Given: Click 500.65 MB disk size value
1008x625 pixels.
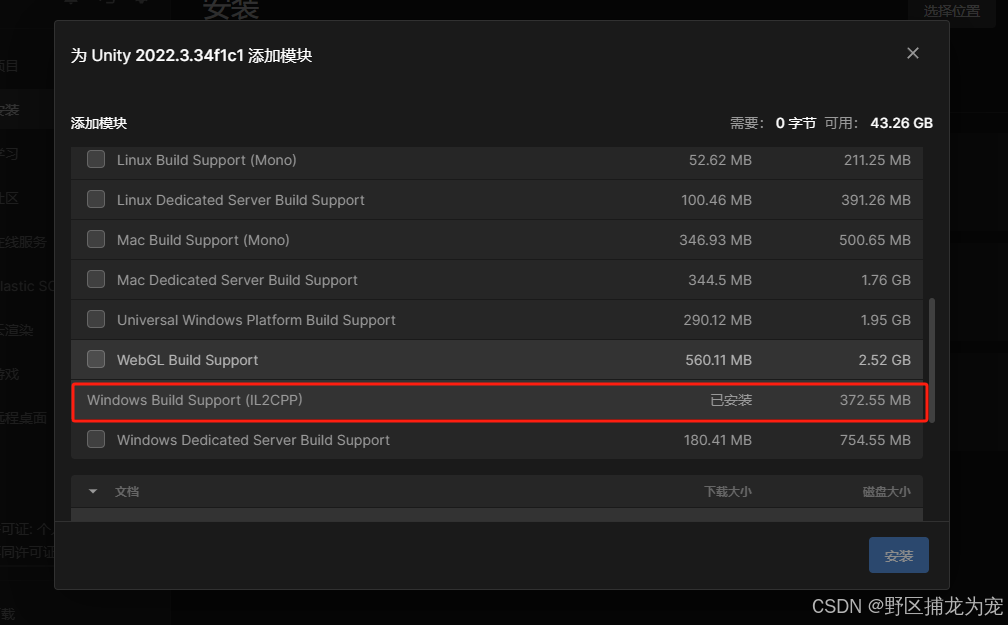Looking at the screenshot, I should [x=875, y=240].
